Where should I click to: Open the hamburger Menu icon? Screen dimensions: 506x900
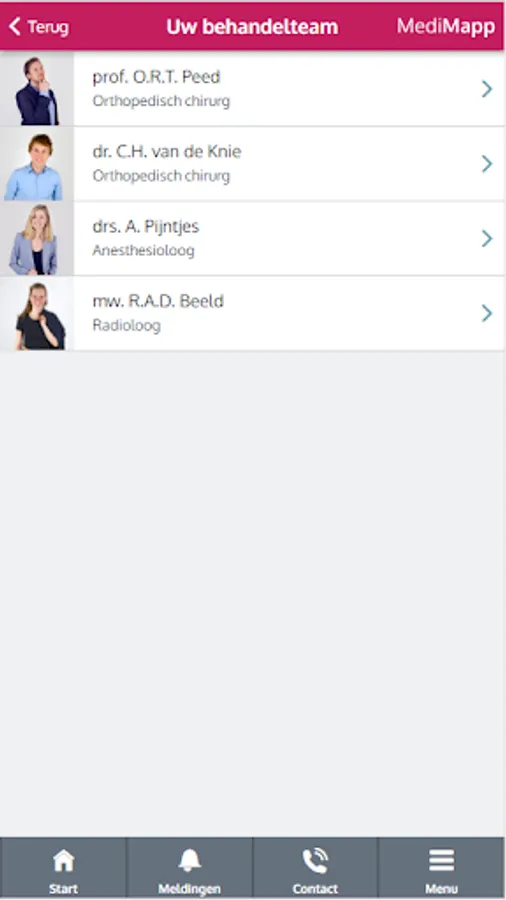(441, 860)
